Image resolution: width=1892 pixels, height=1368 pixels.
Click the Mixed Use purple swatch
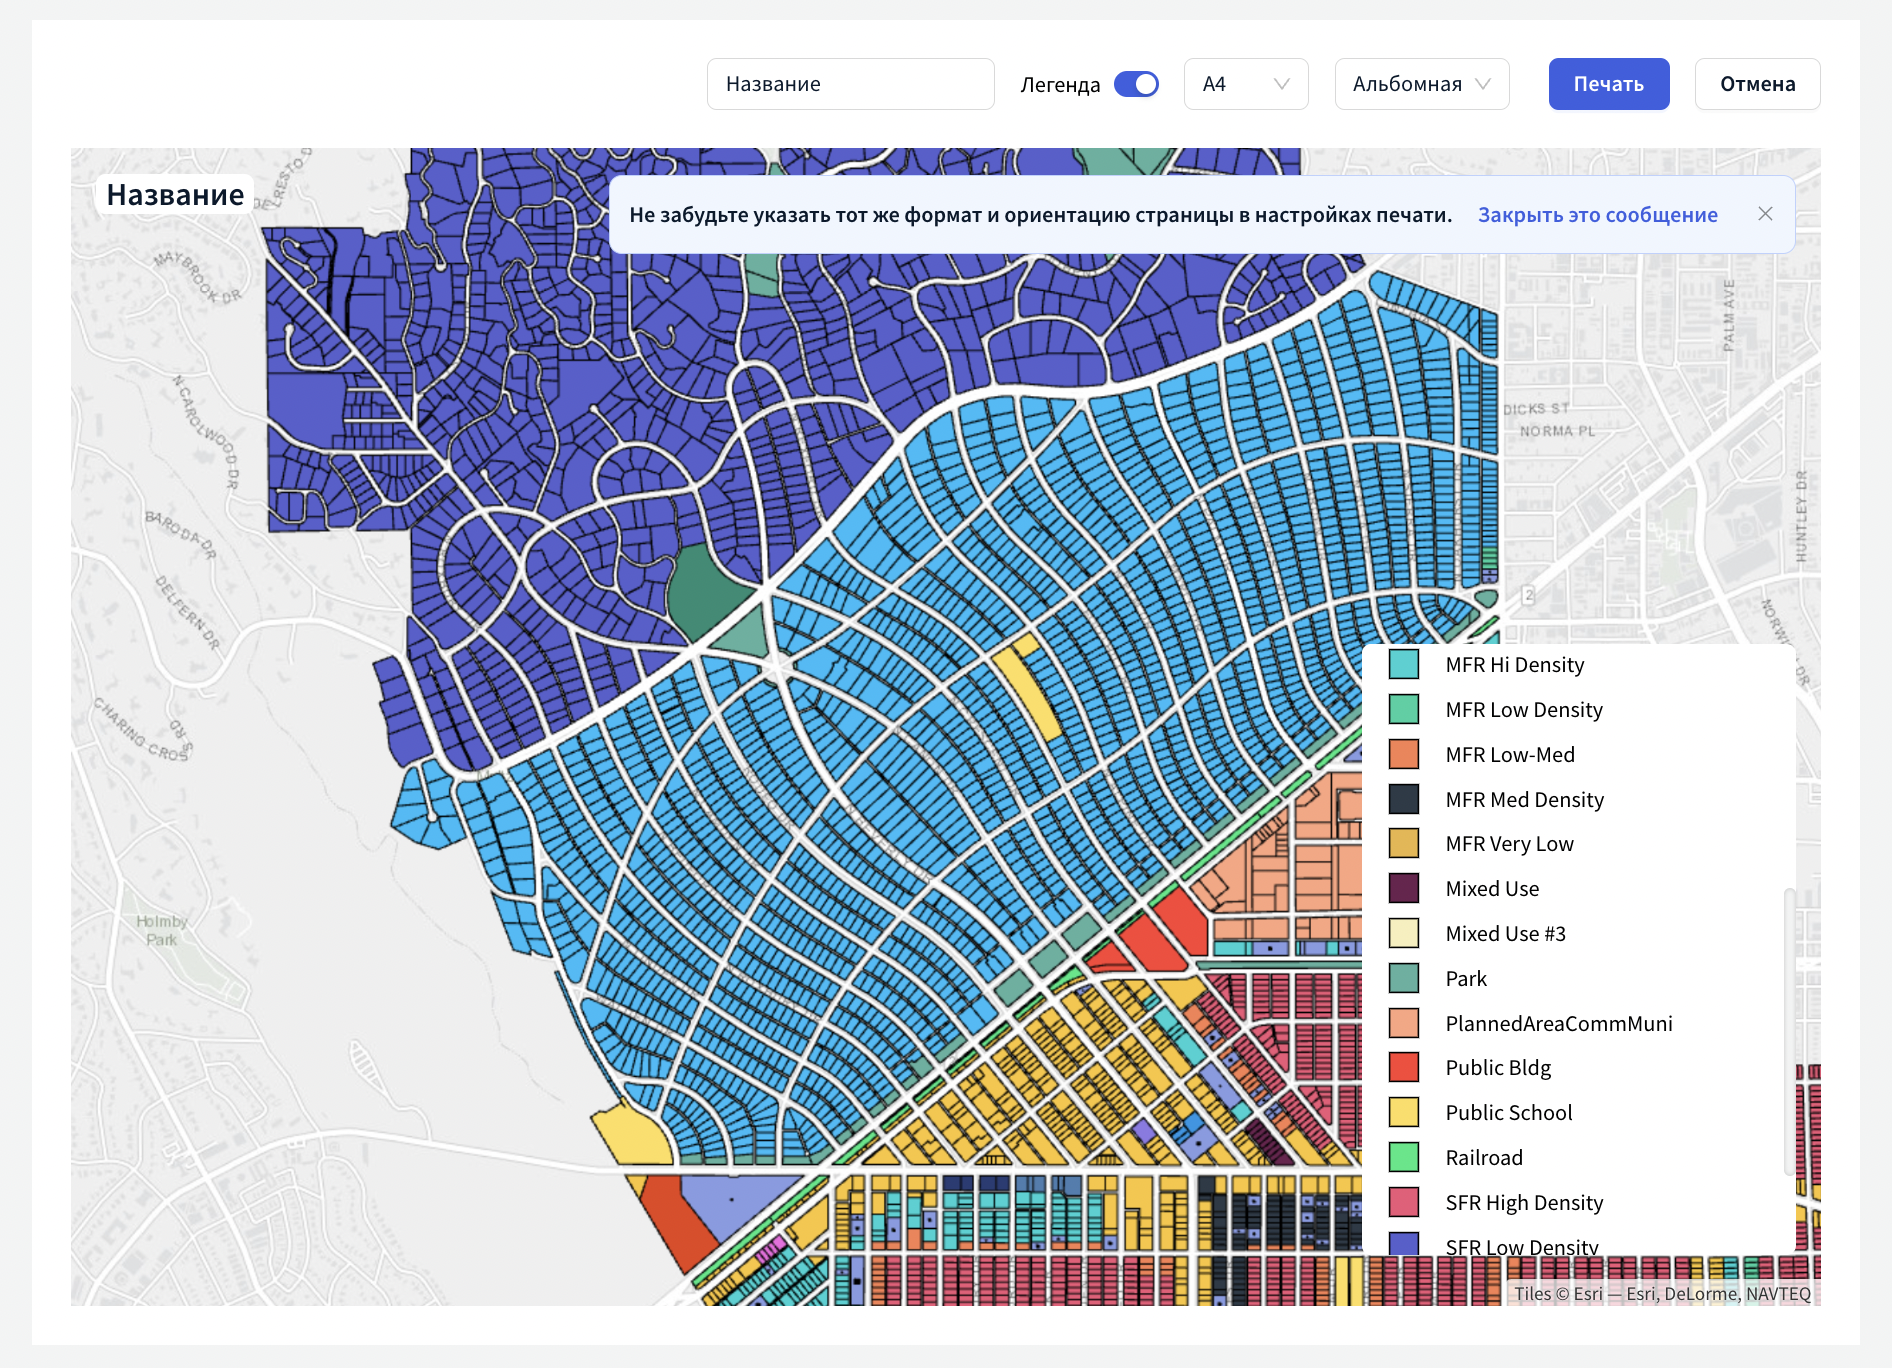[1404, 888]
